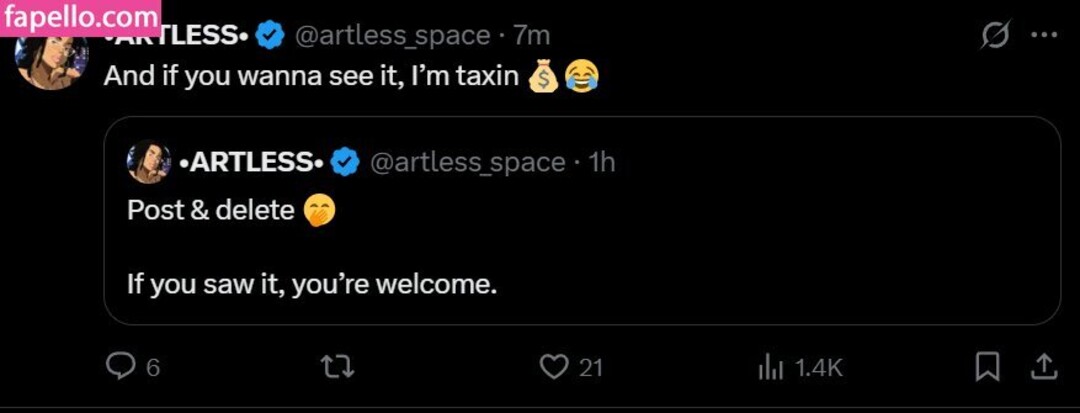
Task: Open the 1h timestamp of quoted tweet
Action: (x=601, y=162)
